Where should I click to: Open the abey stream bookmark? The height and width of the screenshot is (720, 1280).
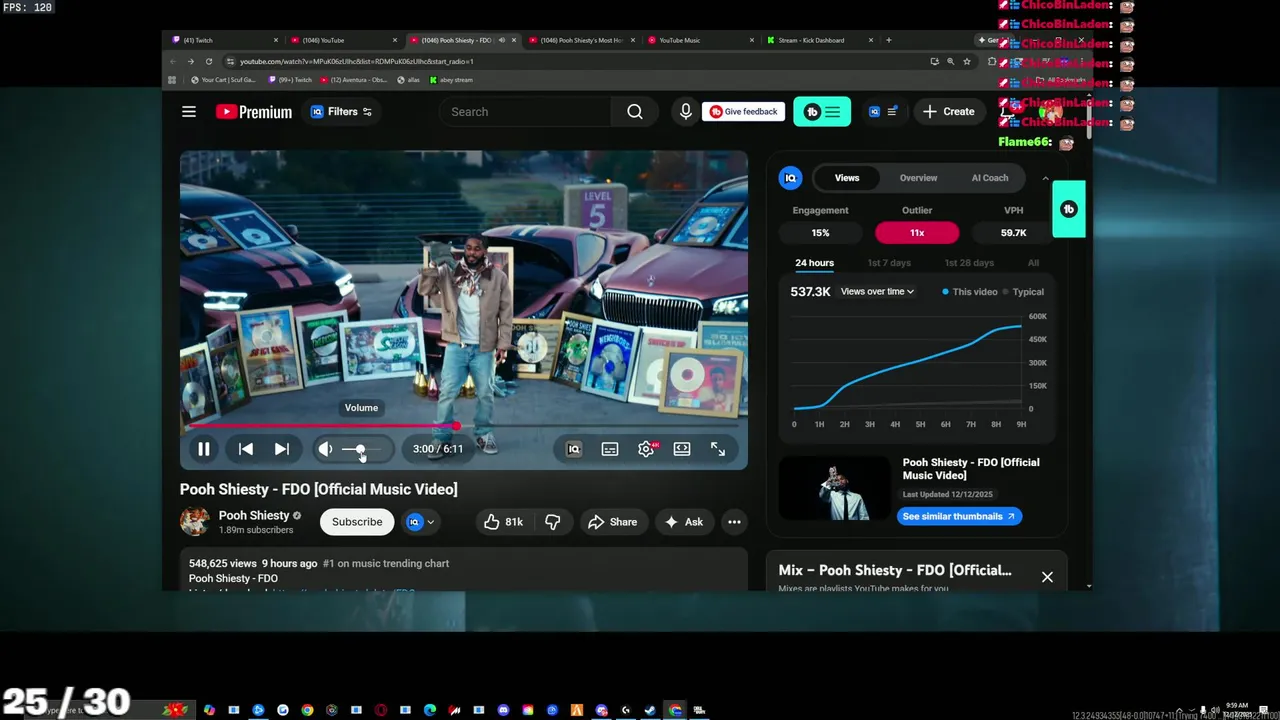(x=451, y=80)
